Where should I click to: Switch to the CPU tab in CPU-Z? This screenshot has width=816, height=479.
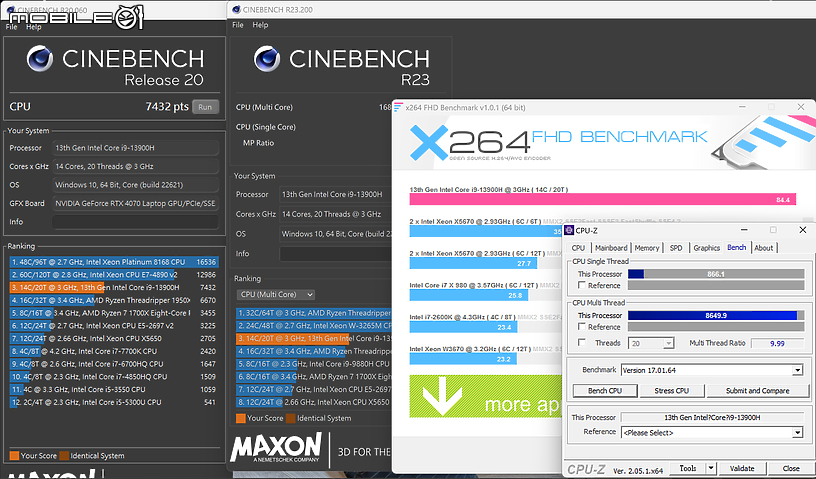click(x=578, y=248)
